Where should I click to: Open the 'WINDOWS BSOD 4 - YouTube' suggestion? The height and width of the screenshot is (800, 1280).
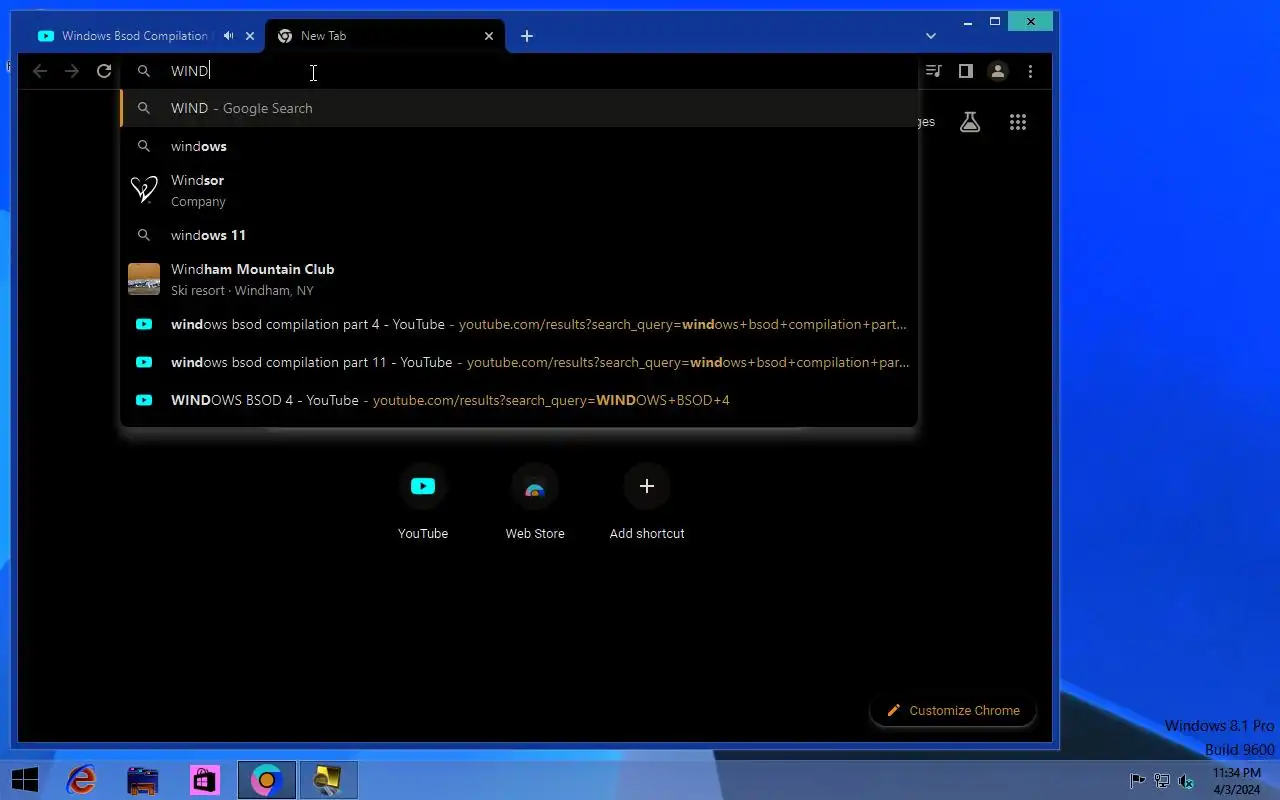[519, 400]
